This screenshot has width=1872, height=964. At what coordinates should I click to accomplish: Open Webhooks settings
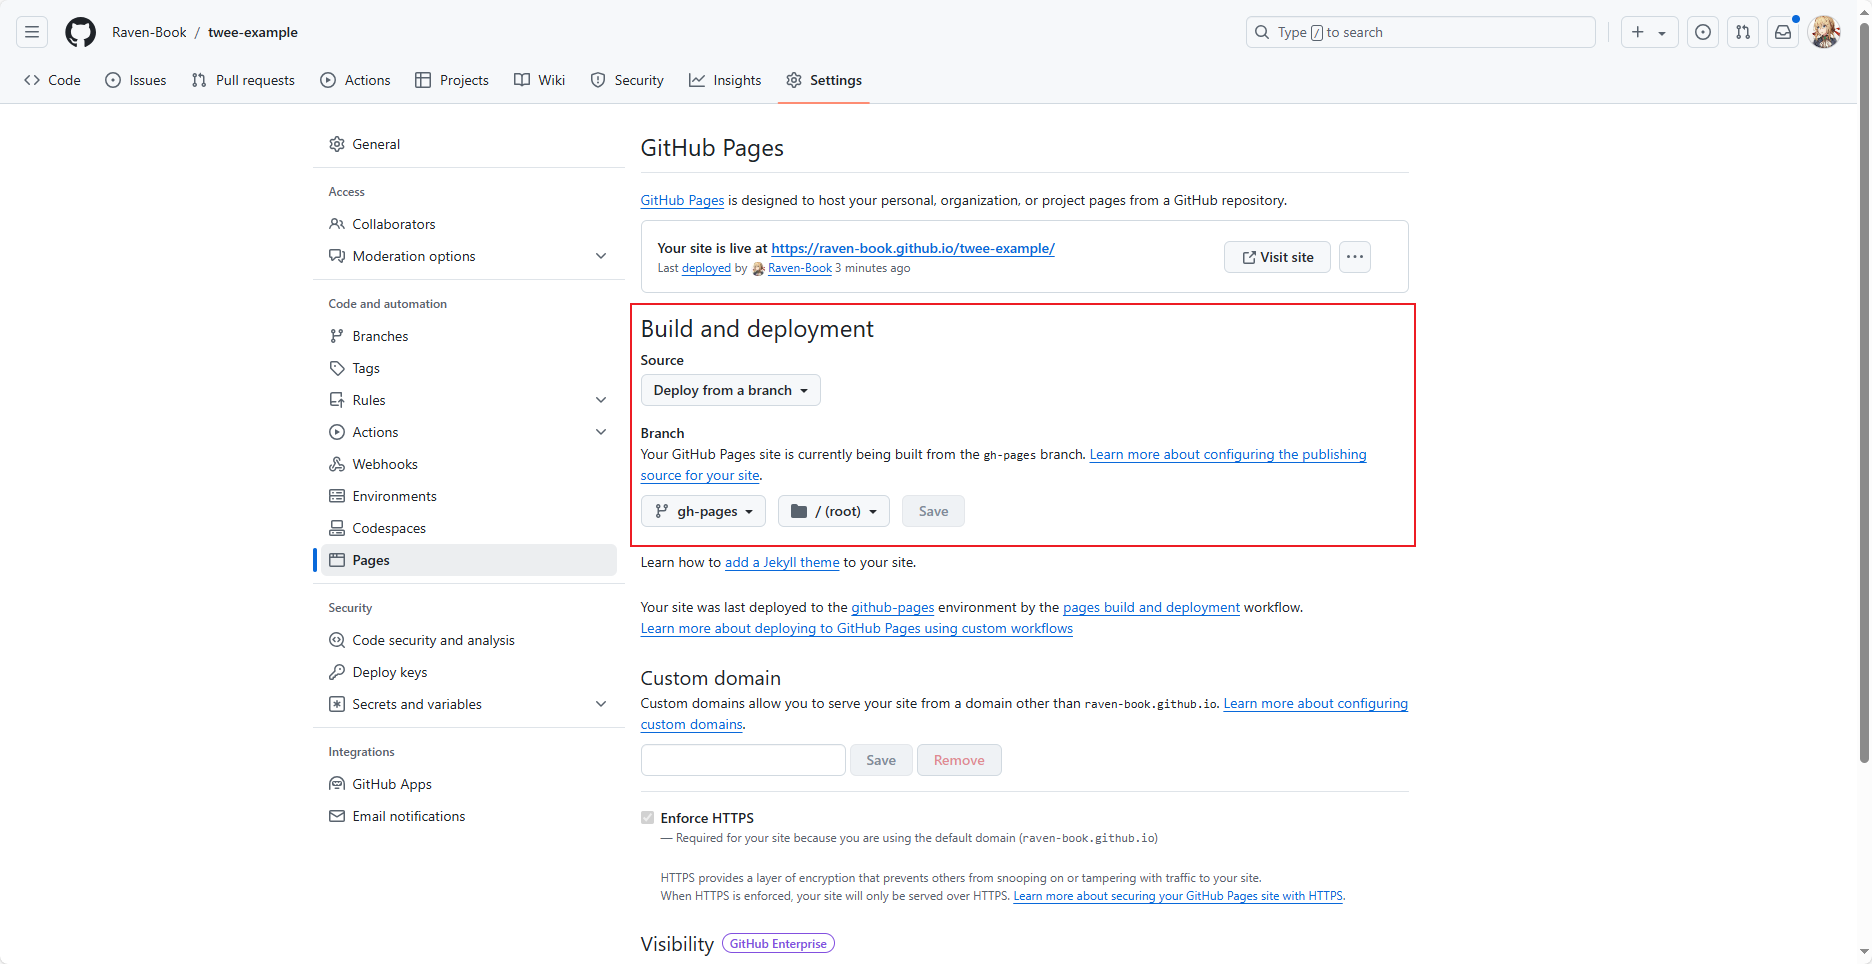click(x=468, y=464)
